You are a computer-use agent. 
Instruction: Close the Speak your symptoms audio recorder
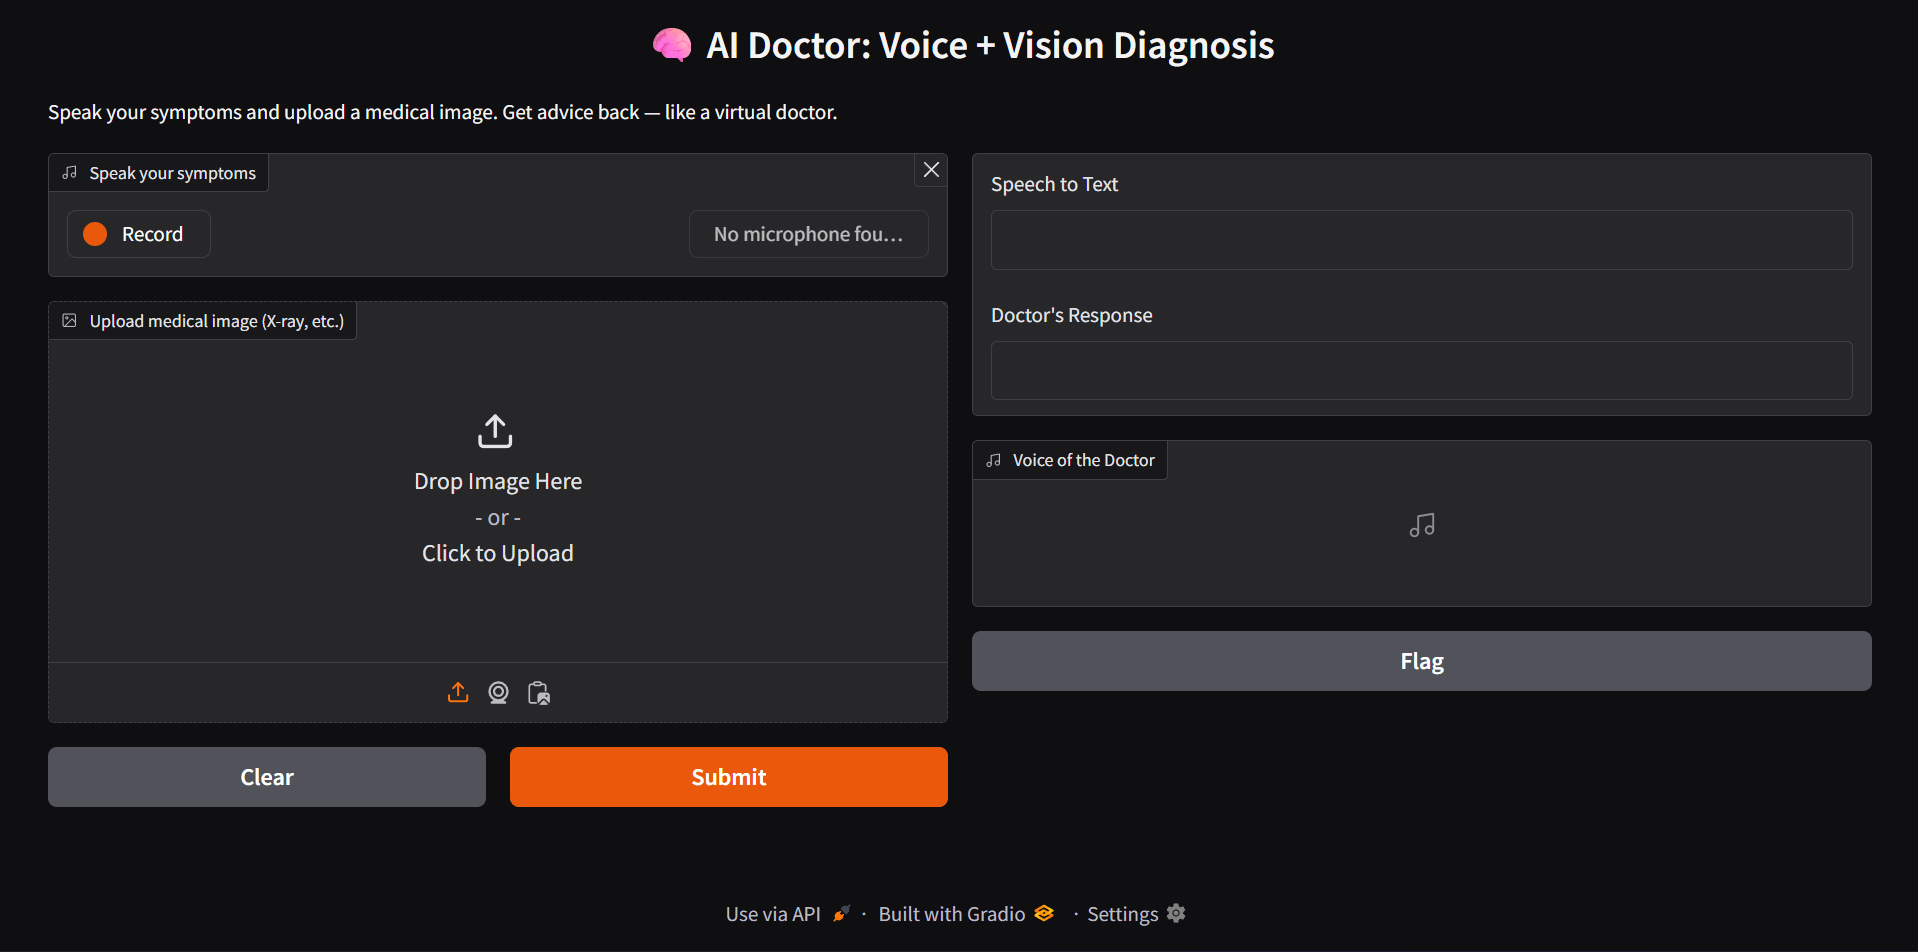pos(931,170)
